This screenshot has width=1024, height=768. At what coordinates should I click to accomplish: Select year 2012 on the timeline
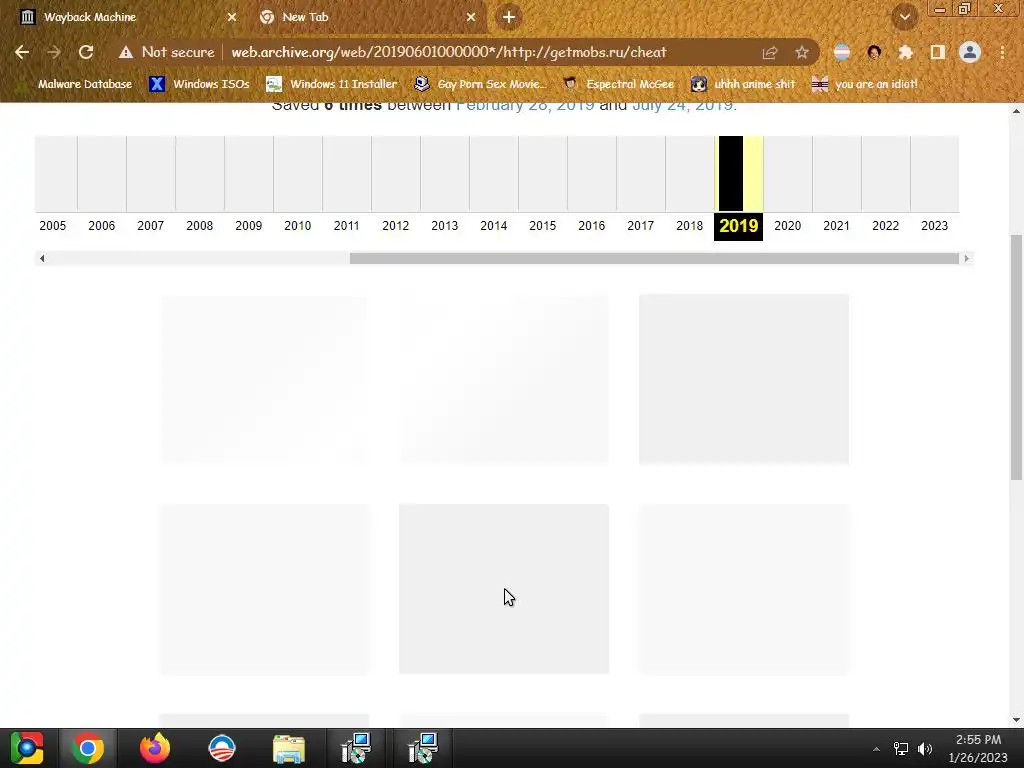point(395,226)
